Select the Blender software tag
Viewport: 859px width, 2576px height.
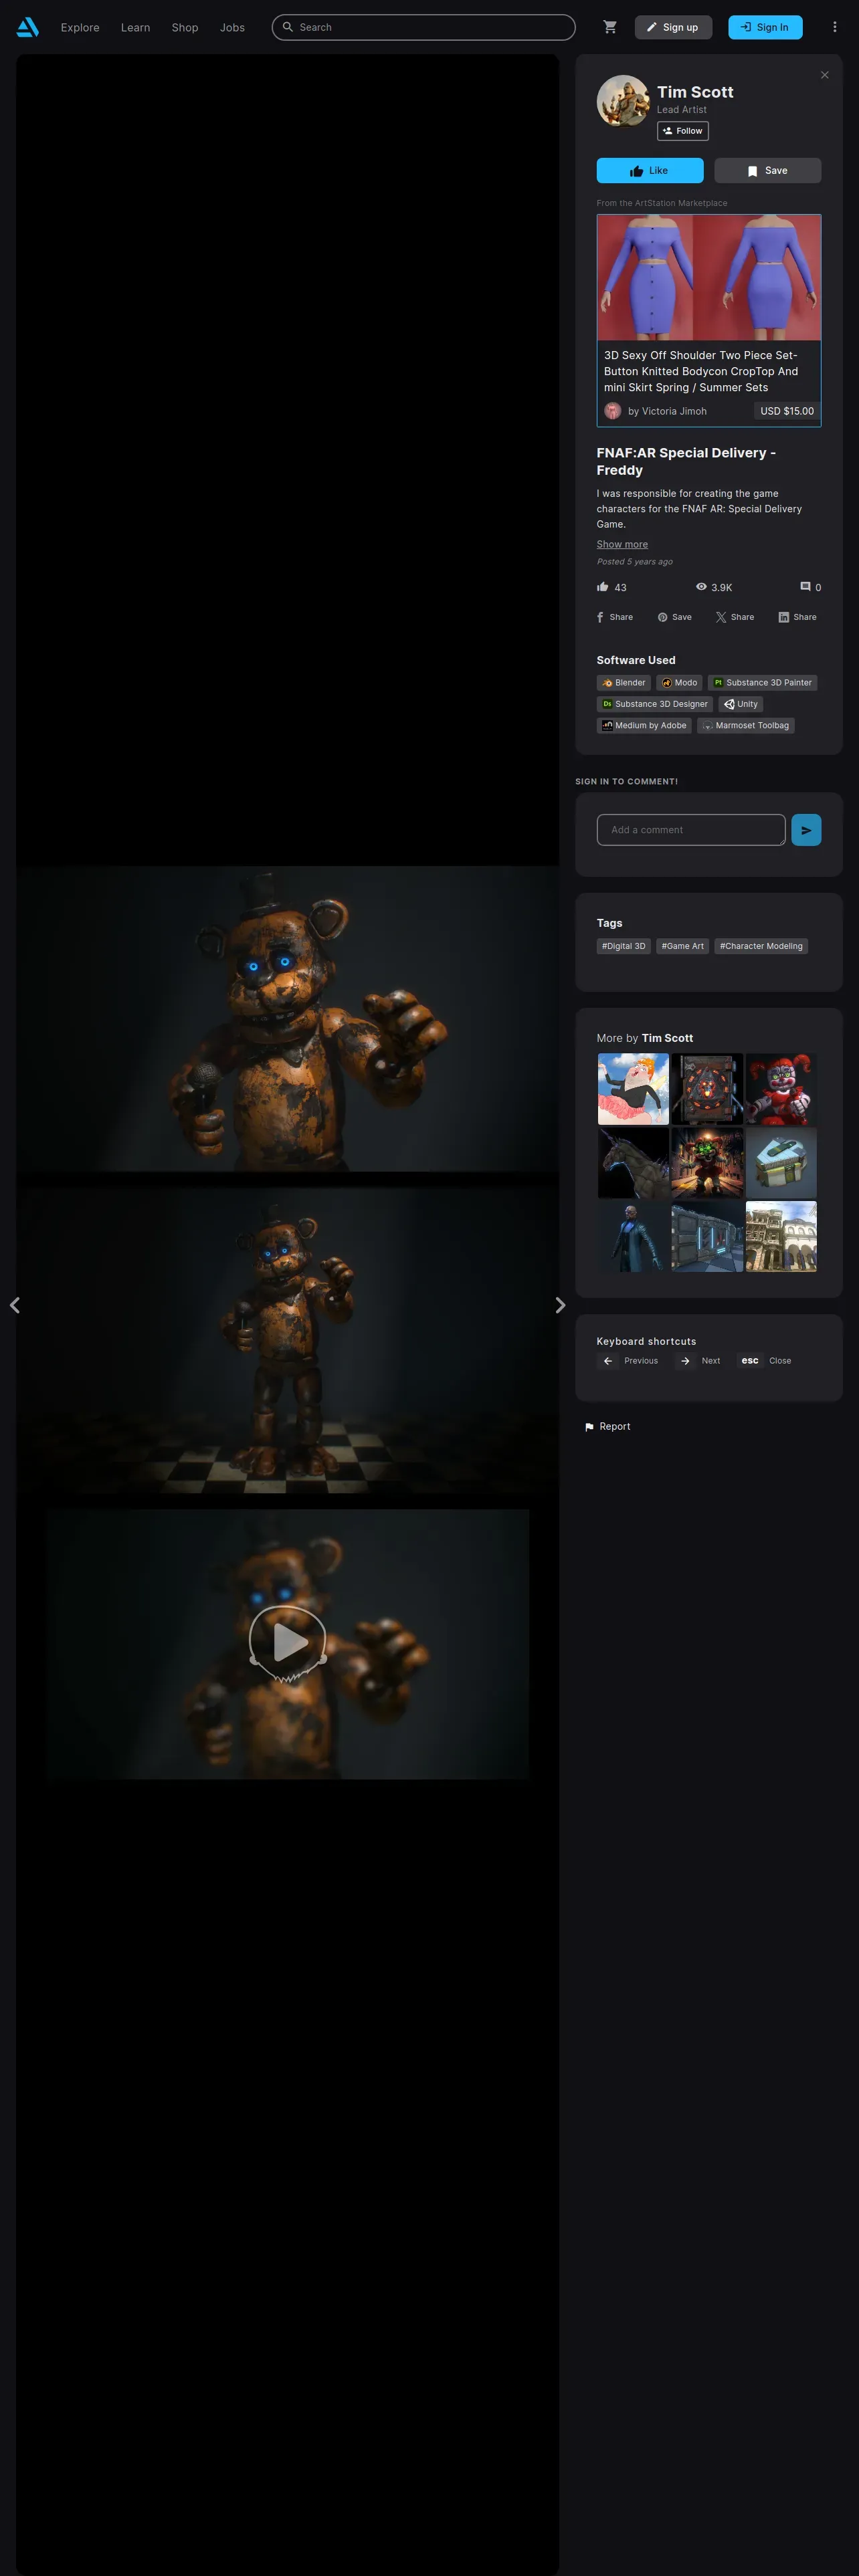624,683
